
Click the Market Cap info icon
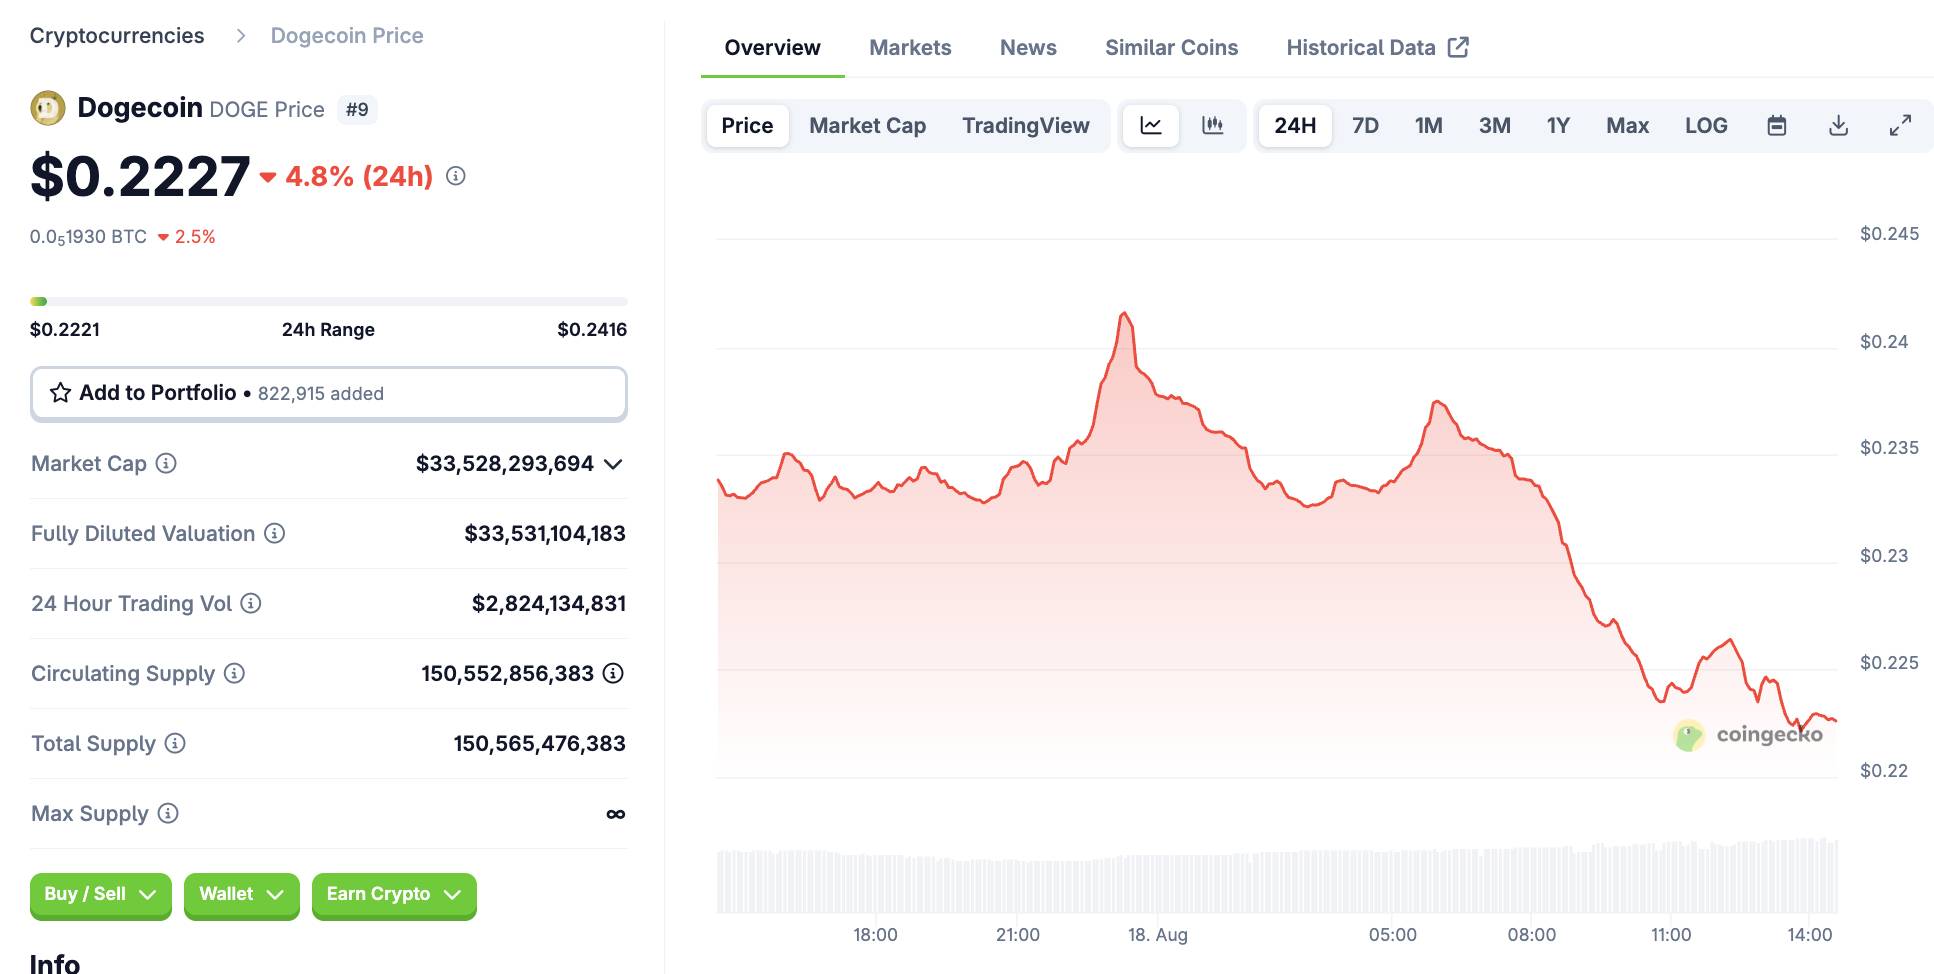point(167,463)
